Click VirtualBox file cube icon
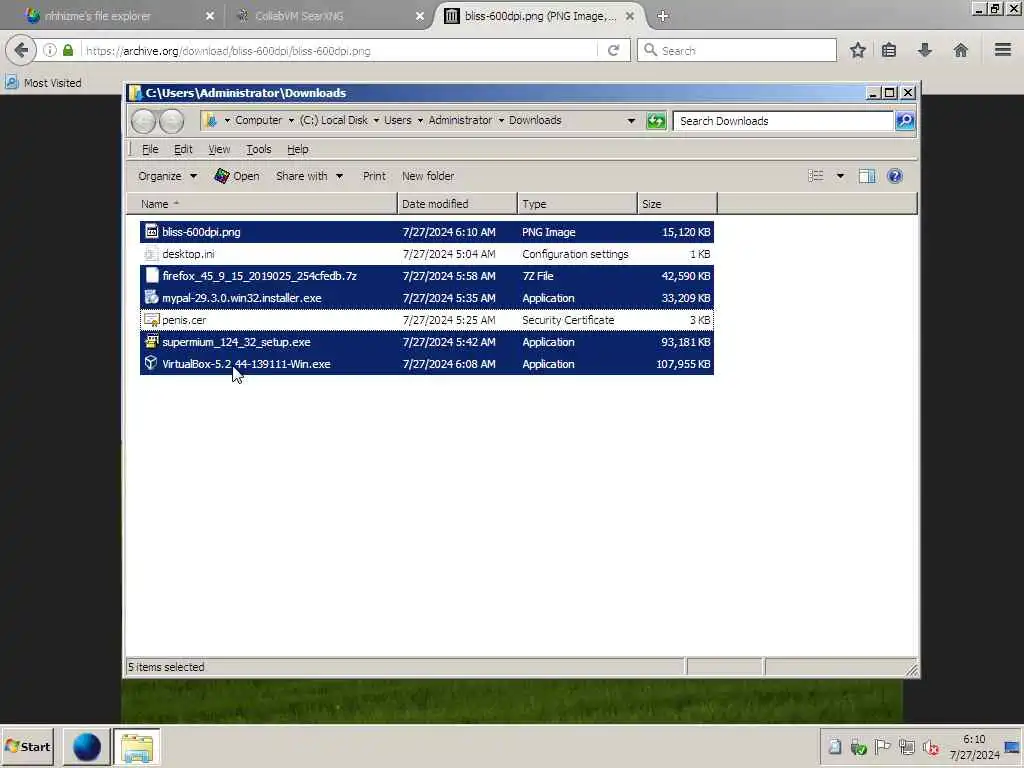1024x768 pixels. coord(151,363)
